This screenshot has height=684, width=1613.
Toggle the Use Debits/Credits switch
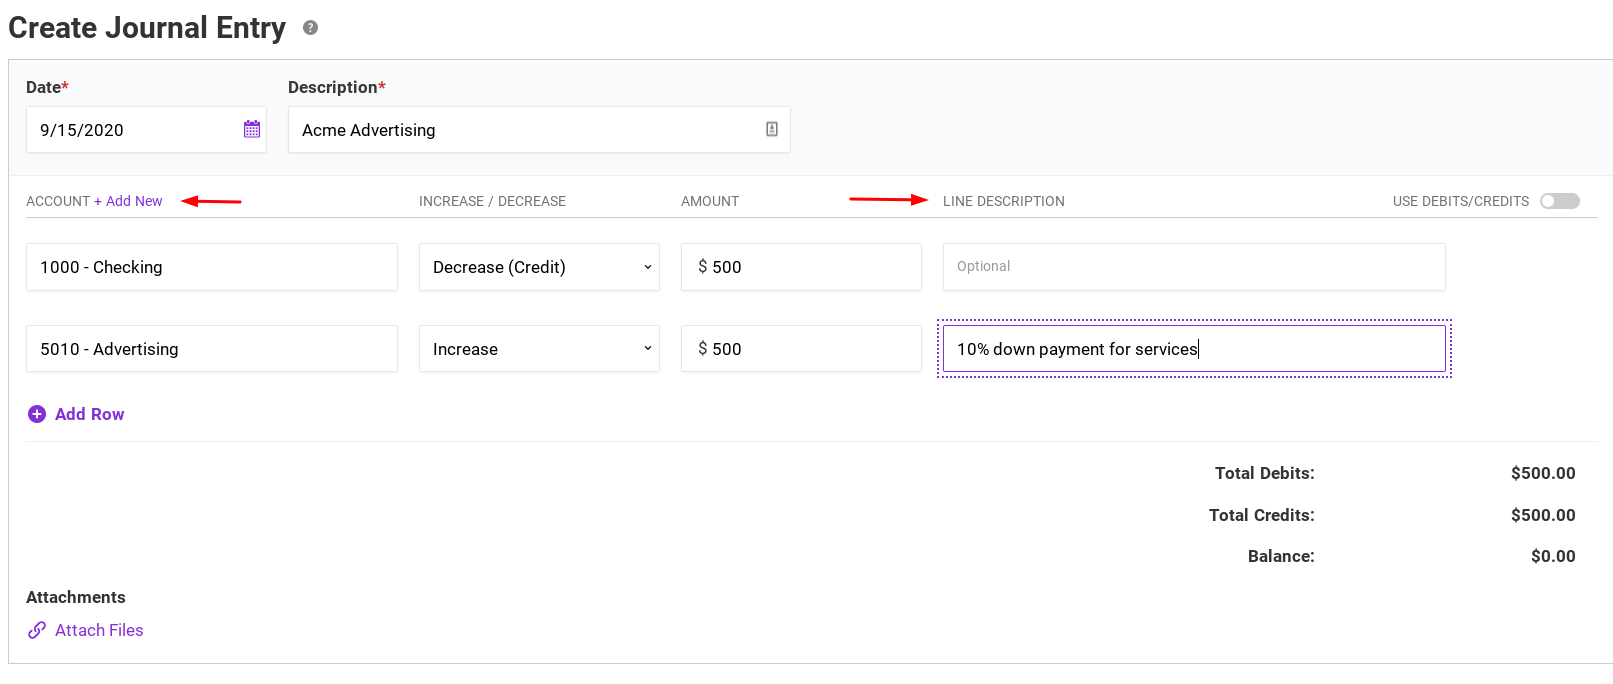point(1559,201)
